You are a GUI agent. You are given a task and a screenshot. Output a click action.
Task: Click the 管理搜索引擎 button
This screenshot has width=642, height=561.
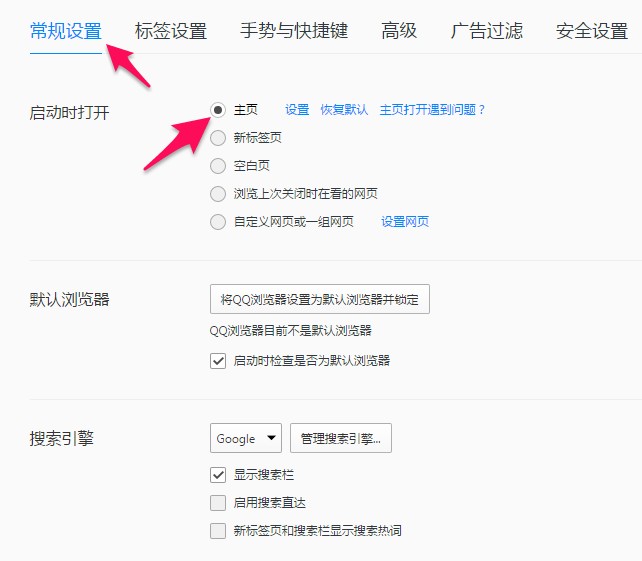(341, 438)
